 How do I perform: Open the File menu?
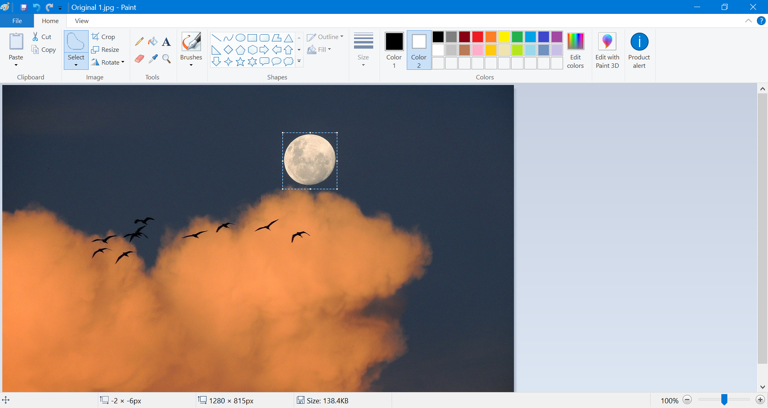(17, 21)
